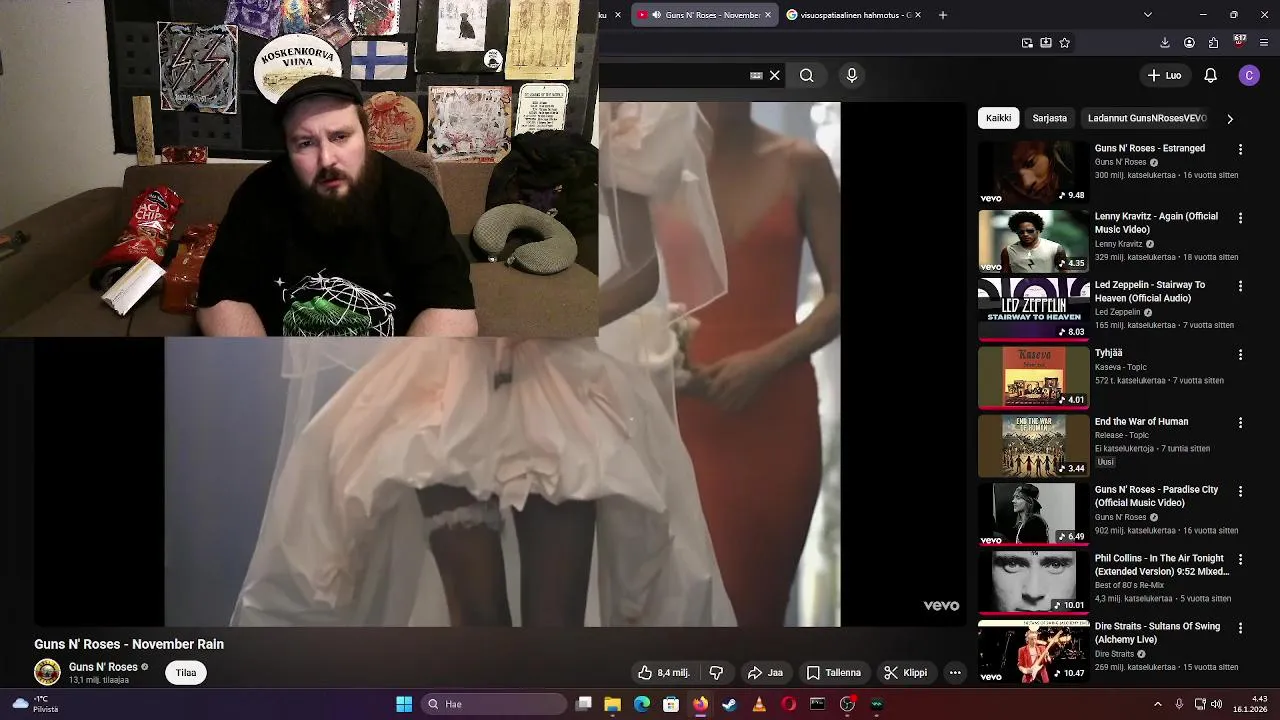Open the browser profile account icon
The width and height of the screenshot is (1280, 720).
pos(1189,43)
